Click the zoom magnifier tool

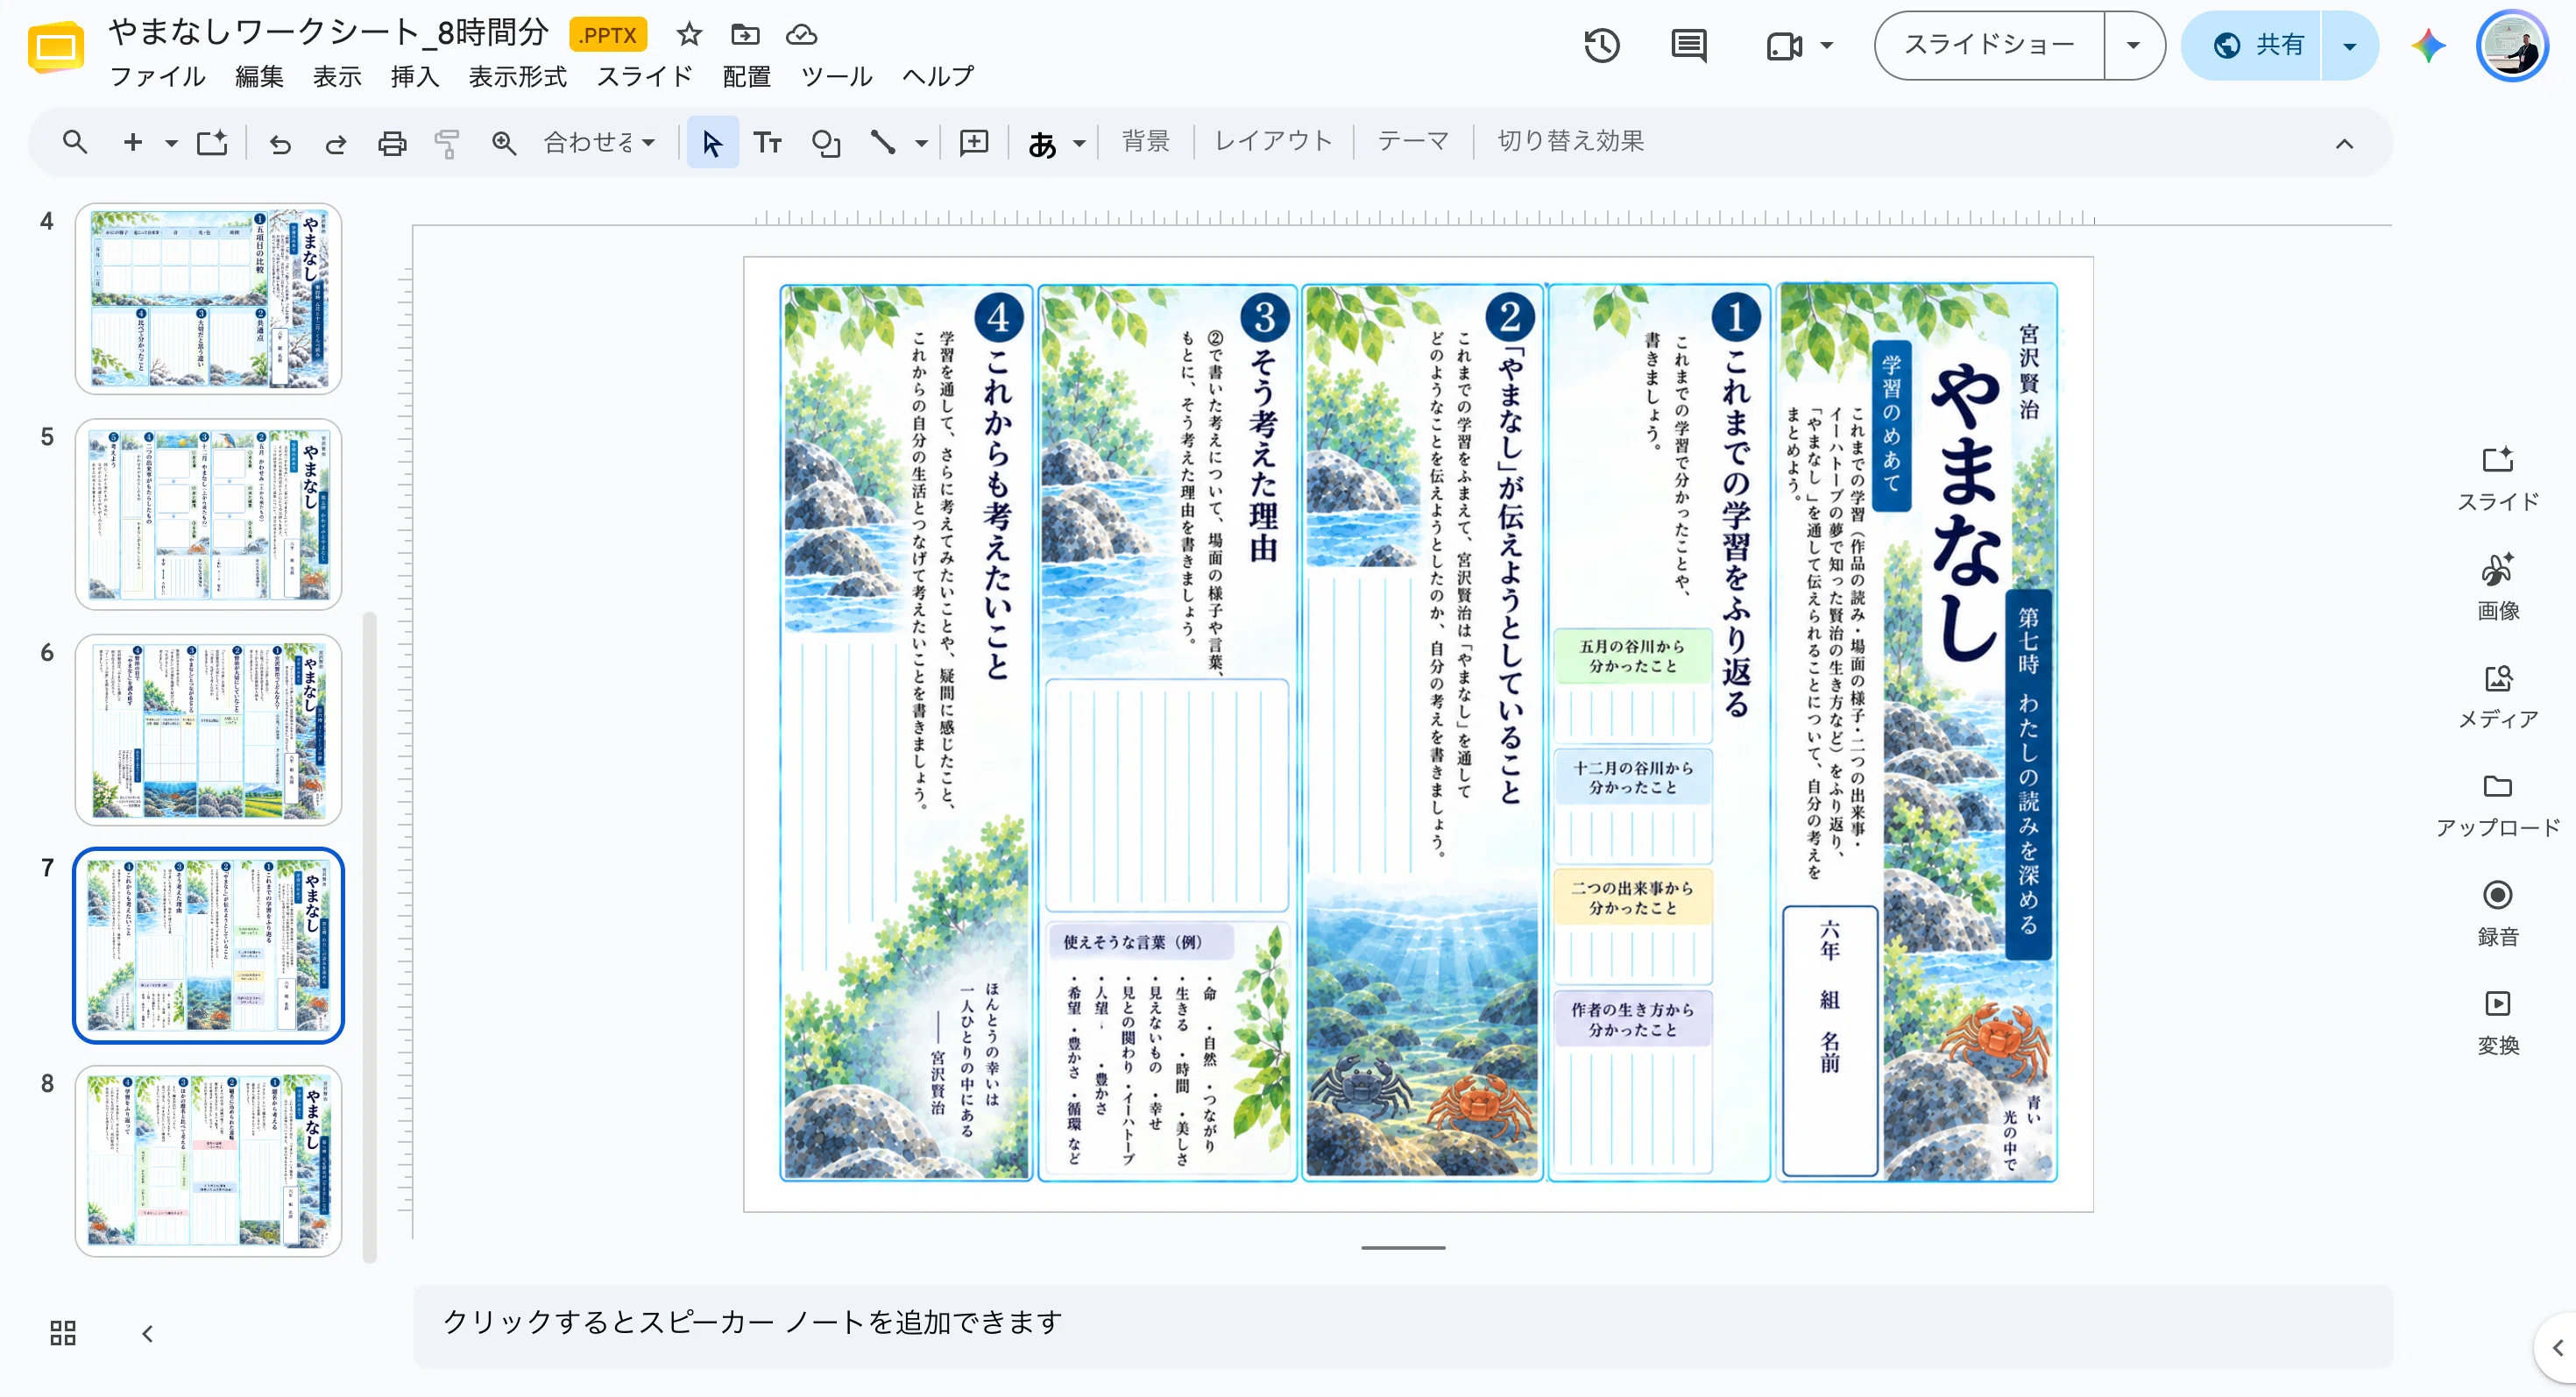point(504,143)
